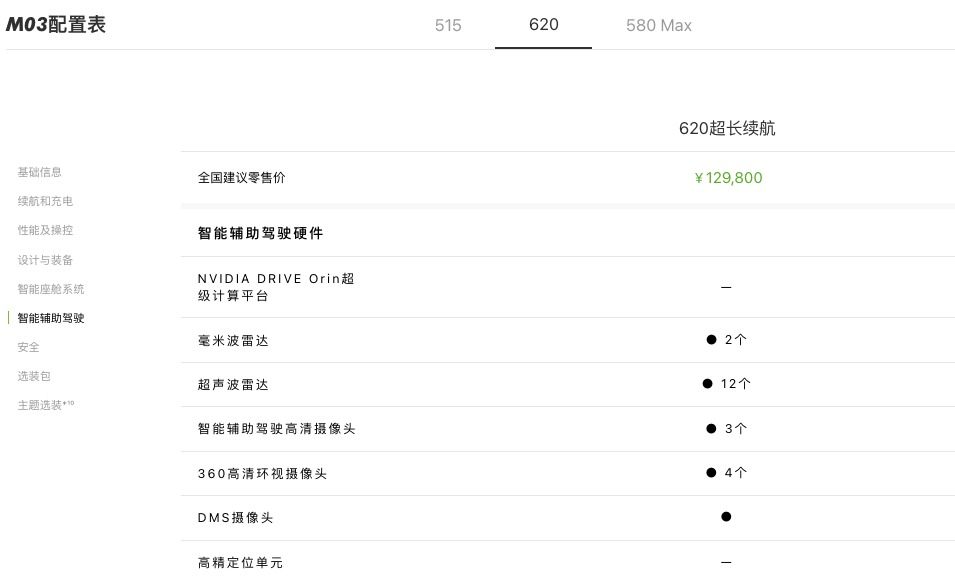Click 智能辅助驾驶 sidebar entry
The height and width of the screenshot is (587, 955).
(51, 318)
